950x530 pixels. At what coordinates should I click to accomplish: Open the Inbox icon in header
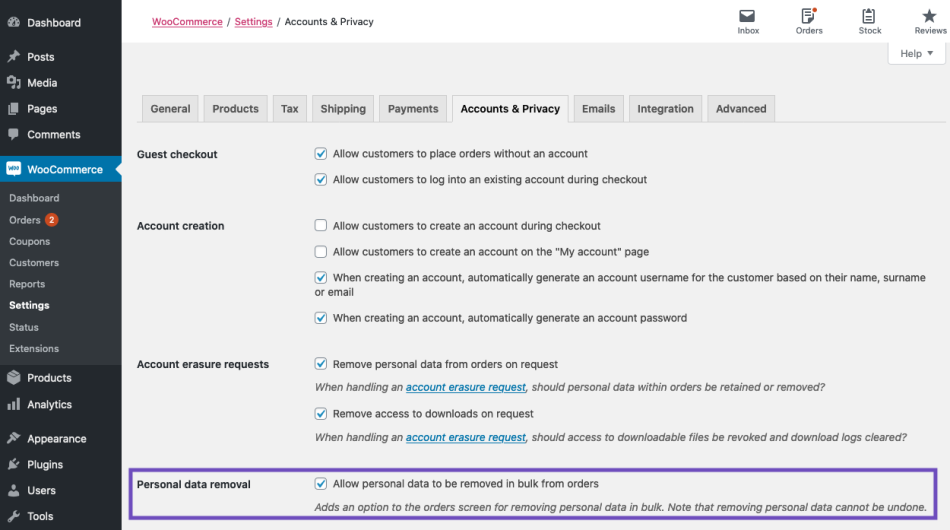(747, 16)
